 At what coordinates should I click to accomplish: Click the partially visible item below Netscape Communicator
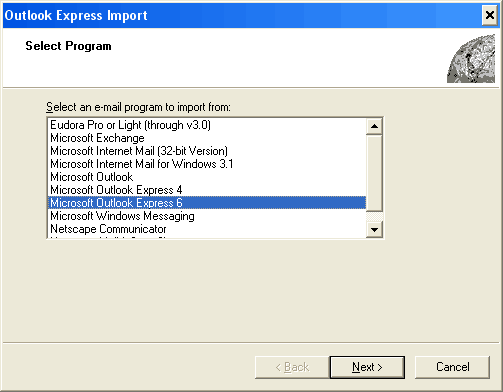[207, 237]
